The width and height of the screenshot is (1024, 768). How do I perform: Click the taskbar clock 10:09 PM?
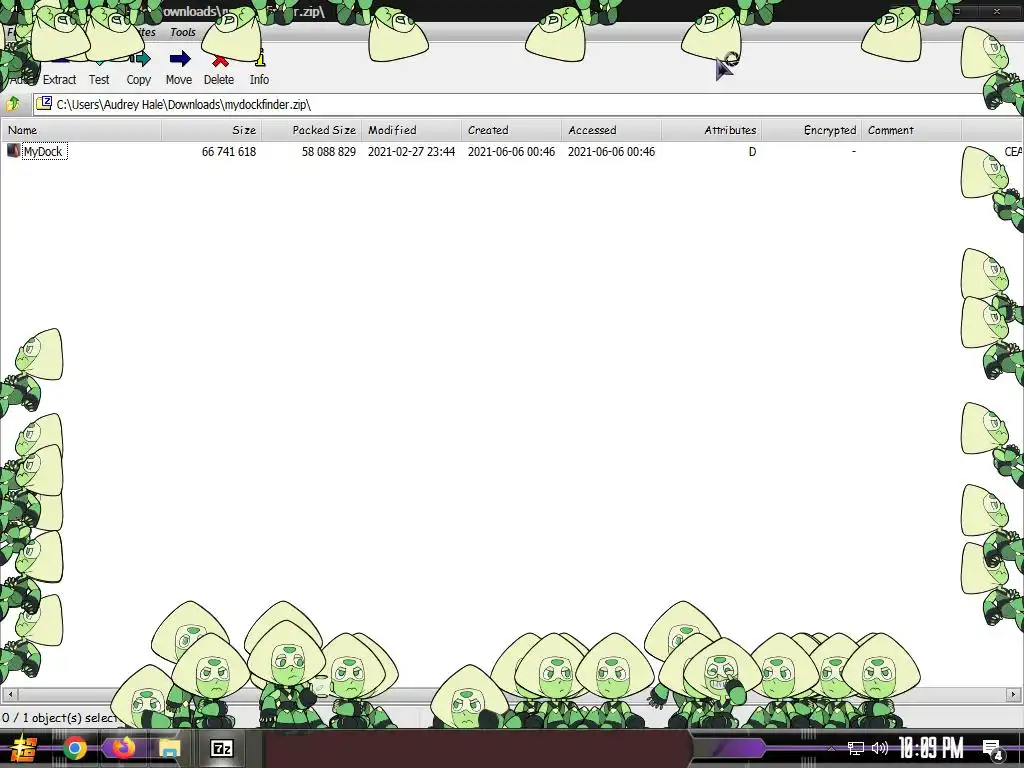click(931, 748)
